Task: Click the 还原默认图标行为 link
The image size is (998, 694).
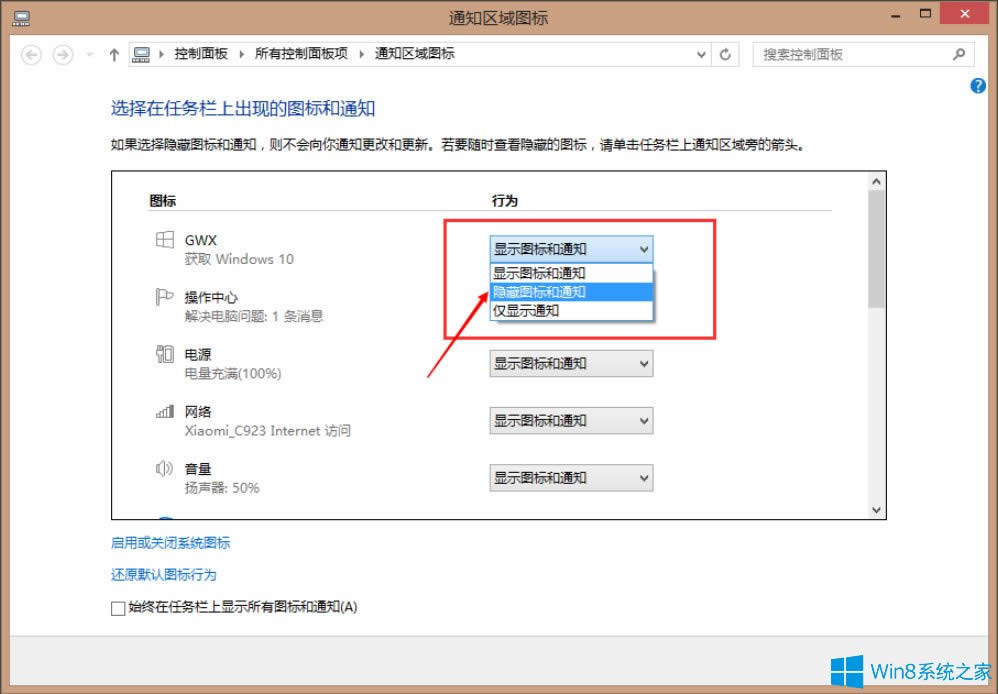Action: tap(162, 574)
